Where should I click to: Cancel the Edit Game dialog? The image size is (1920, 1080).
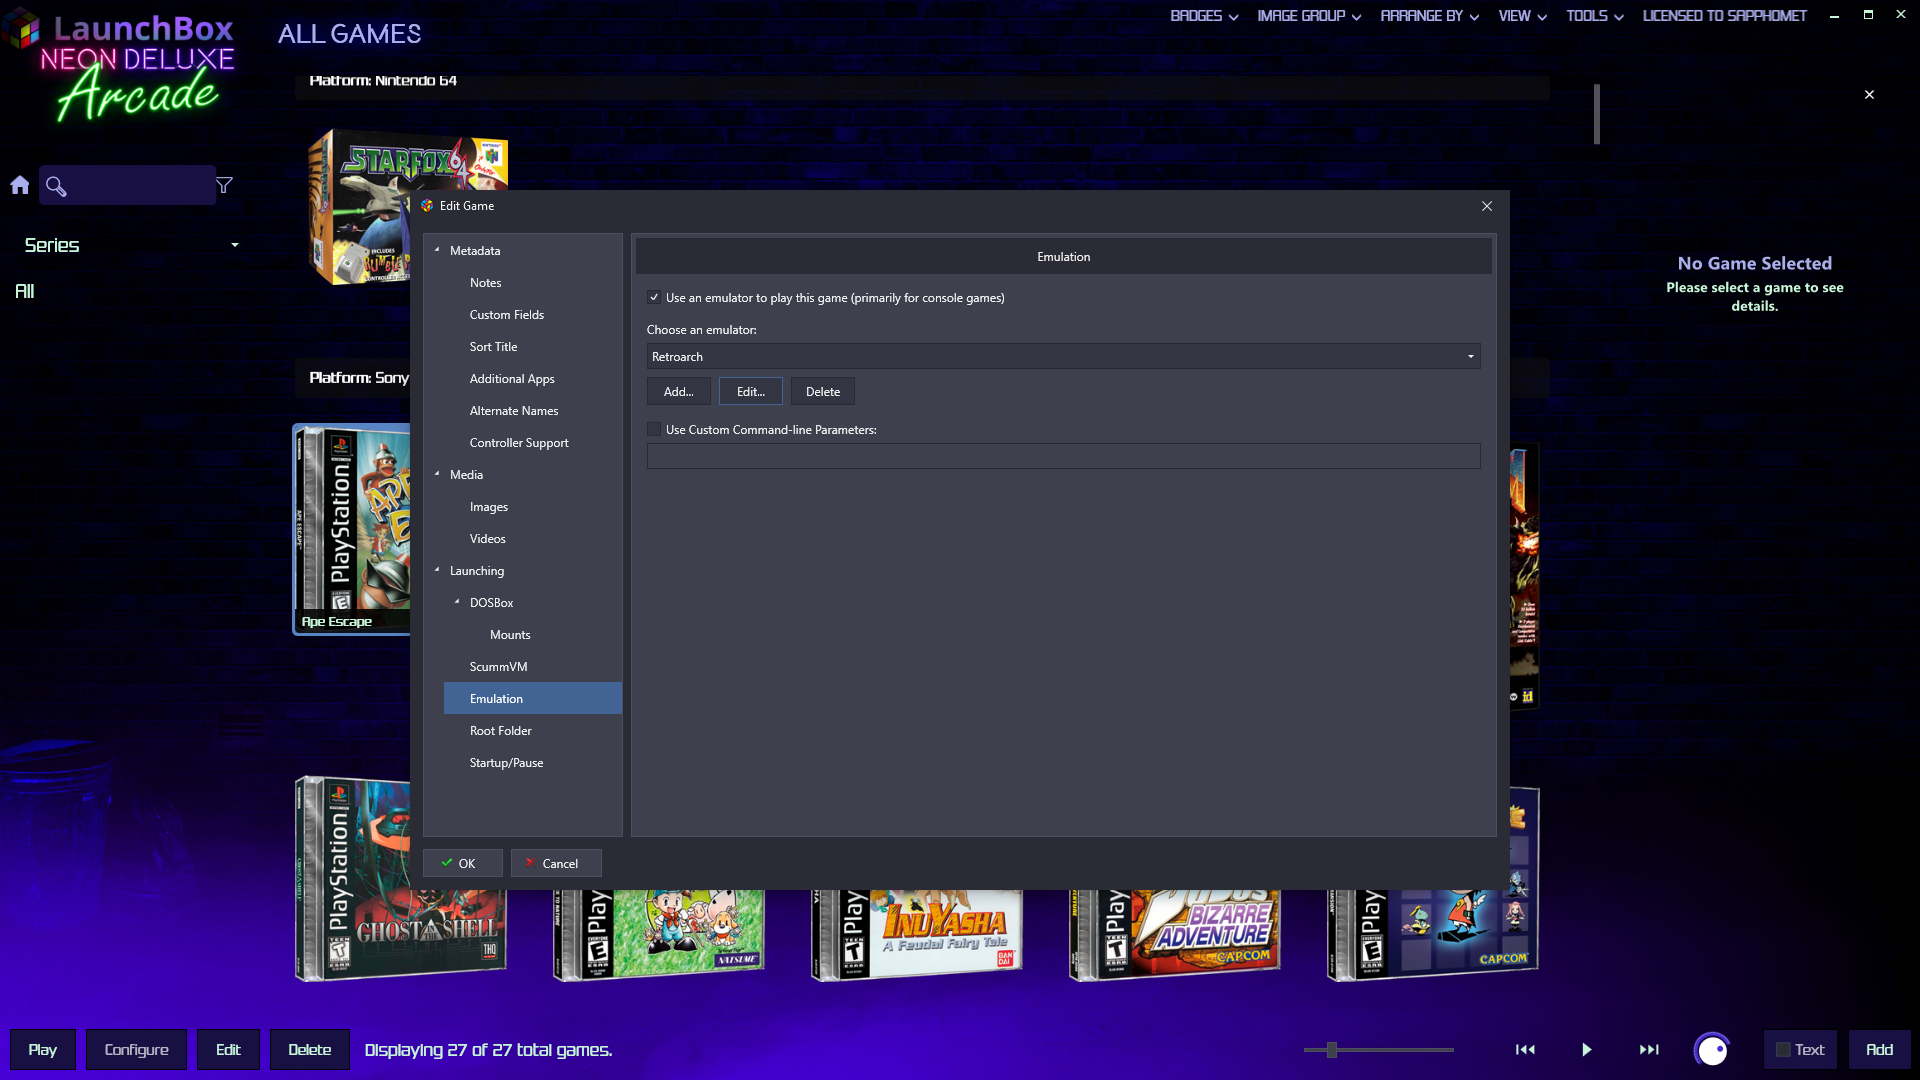click(556, 863)
